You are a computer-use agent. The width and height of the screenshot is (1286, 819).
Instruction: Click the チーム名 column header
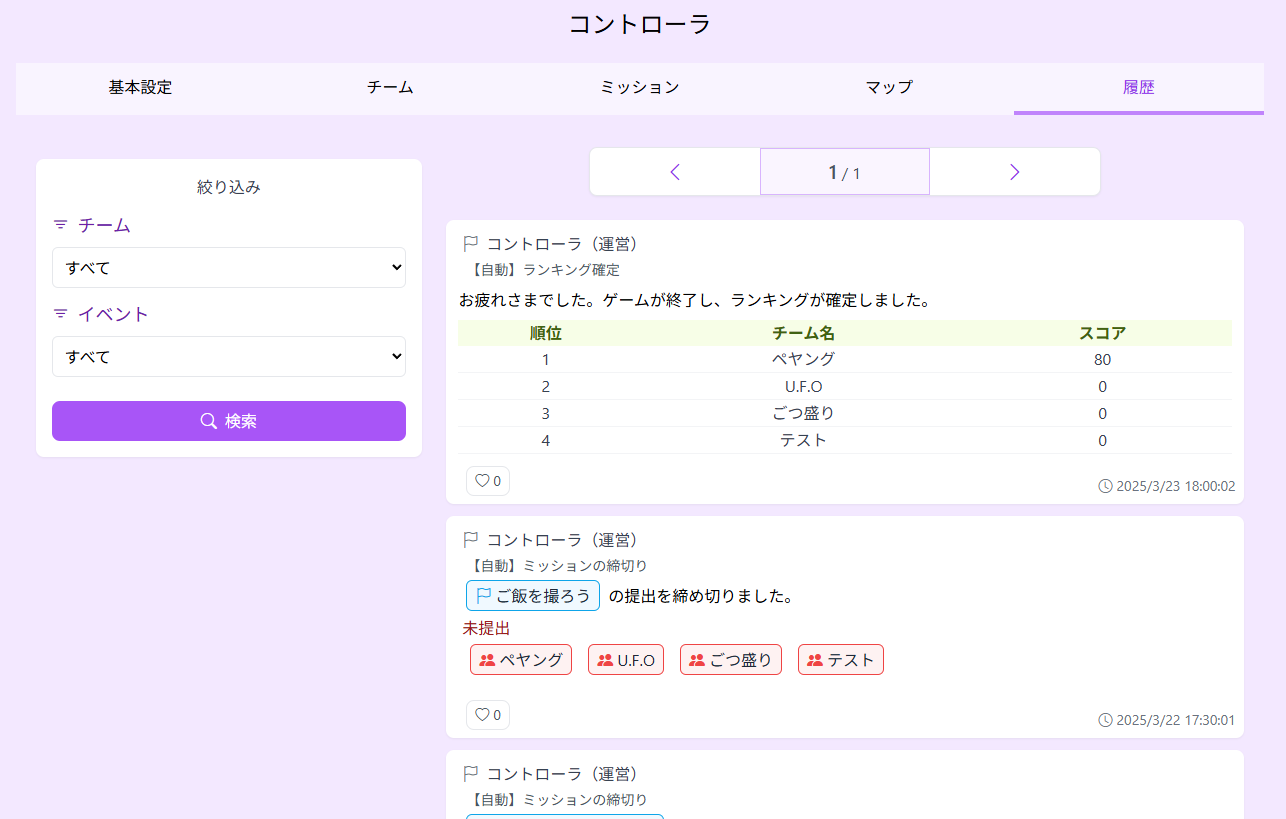click(803, 333)
